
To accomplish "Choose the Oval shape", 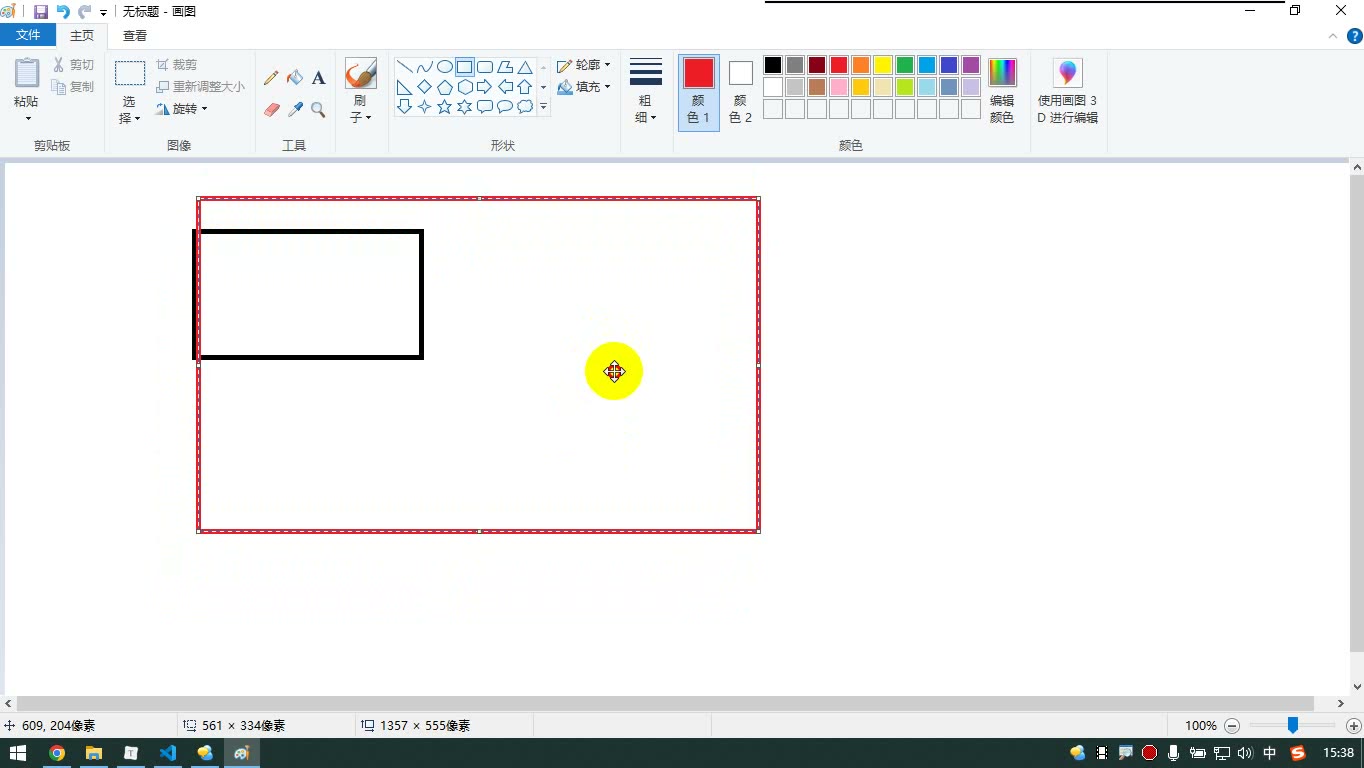I will coord(445,67).
